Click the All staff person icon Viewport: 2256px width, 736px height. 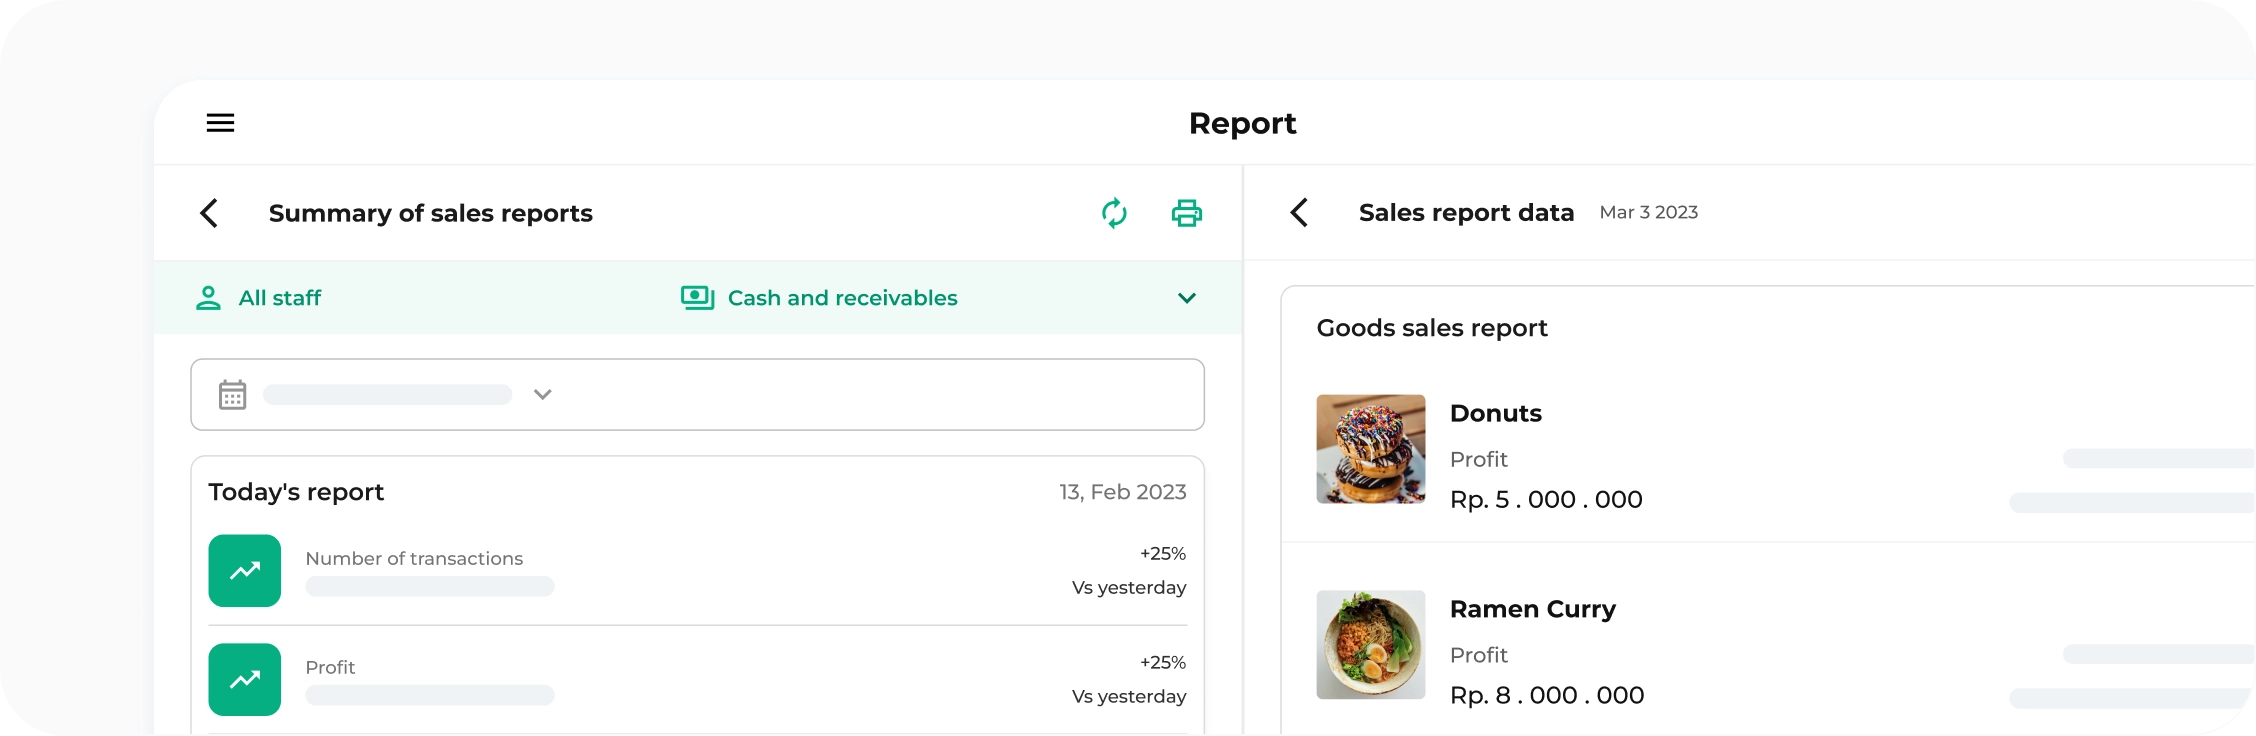208,298
